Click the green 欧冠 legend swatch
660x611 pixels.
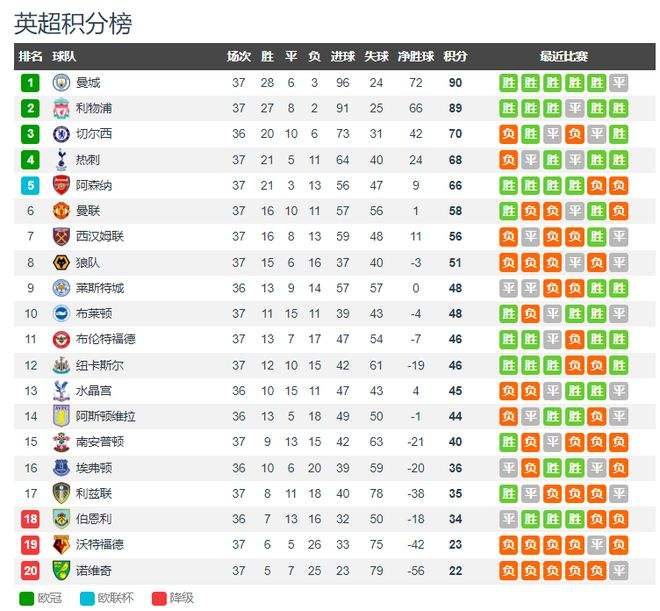(x=27, y=598)
